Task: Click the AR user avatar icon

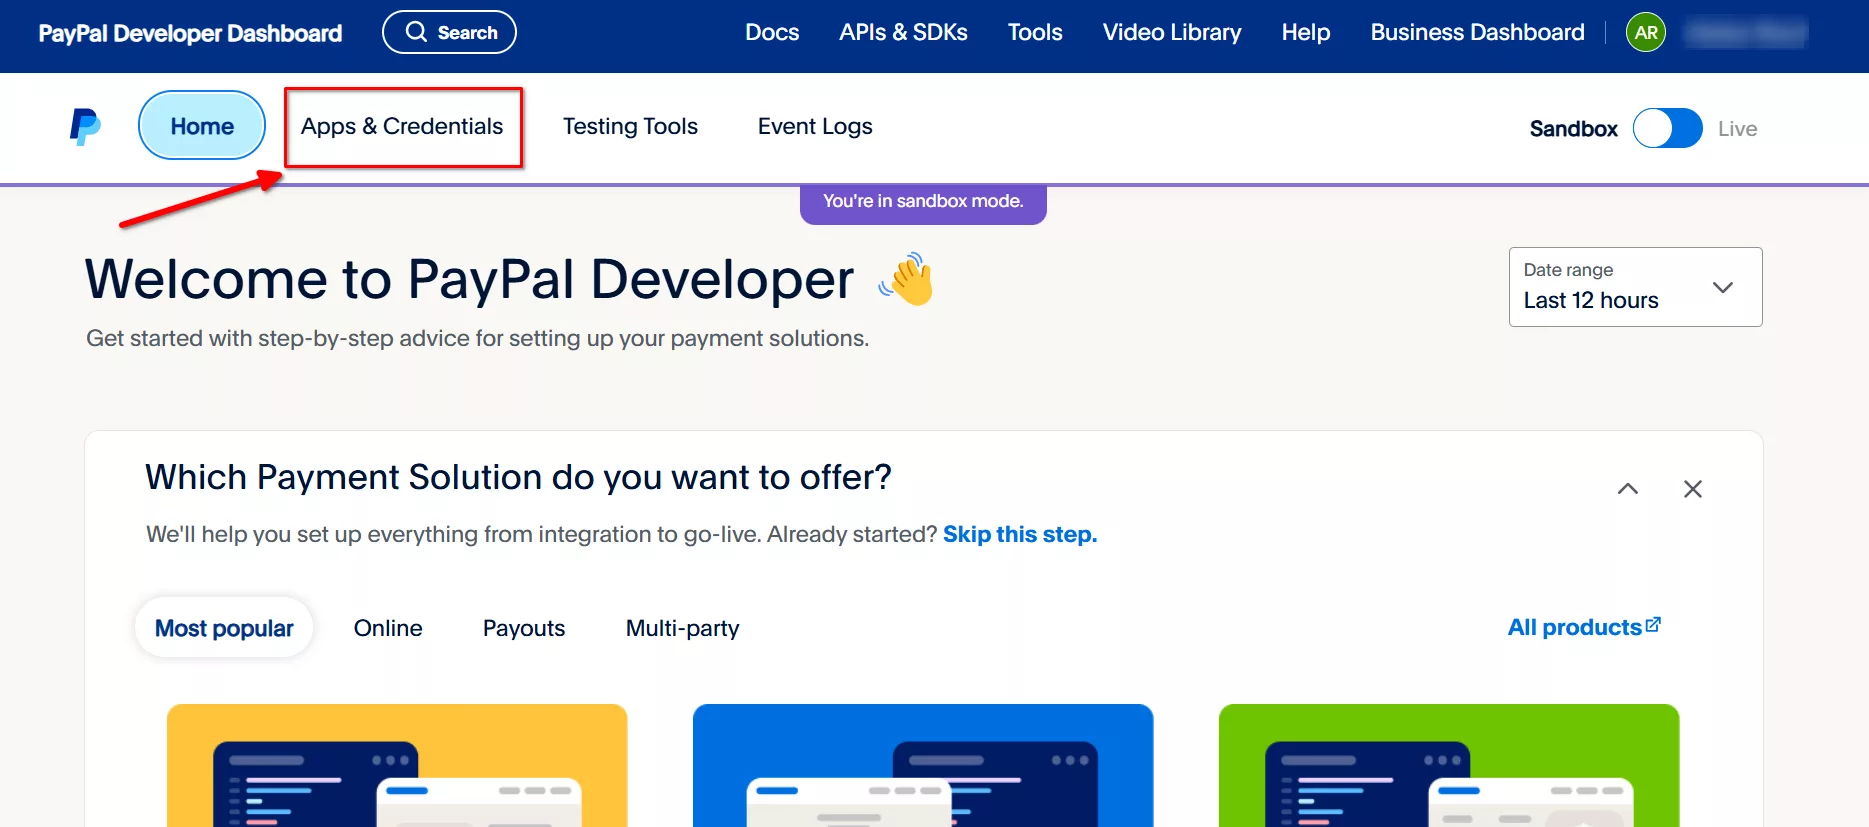Action: click(1645, 33)
